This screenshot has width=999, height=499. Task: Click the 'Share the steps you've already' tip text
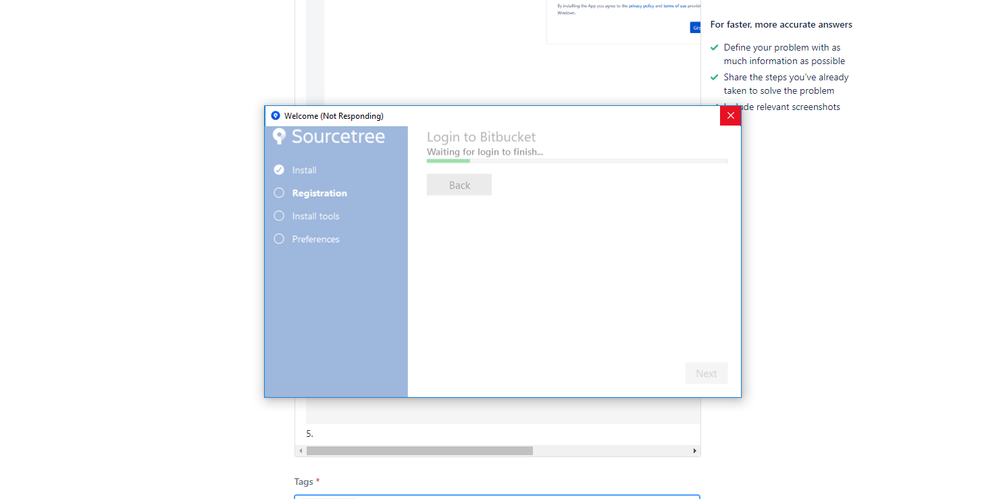[x=786, y=77]
